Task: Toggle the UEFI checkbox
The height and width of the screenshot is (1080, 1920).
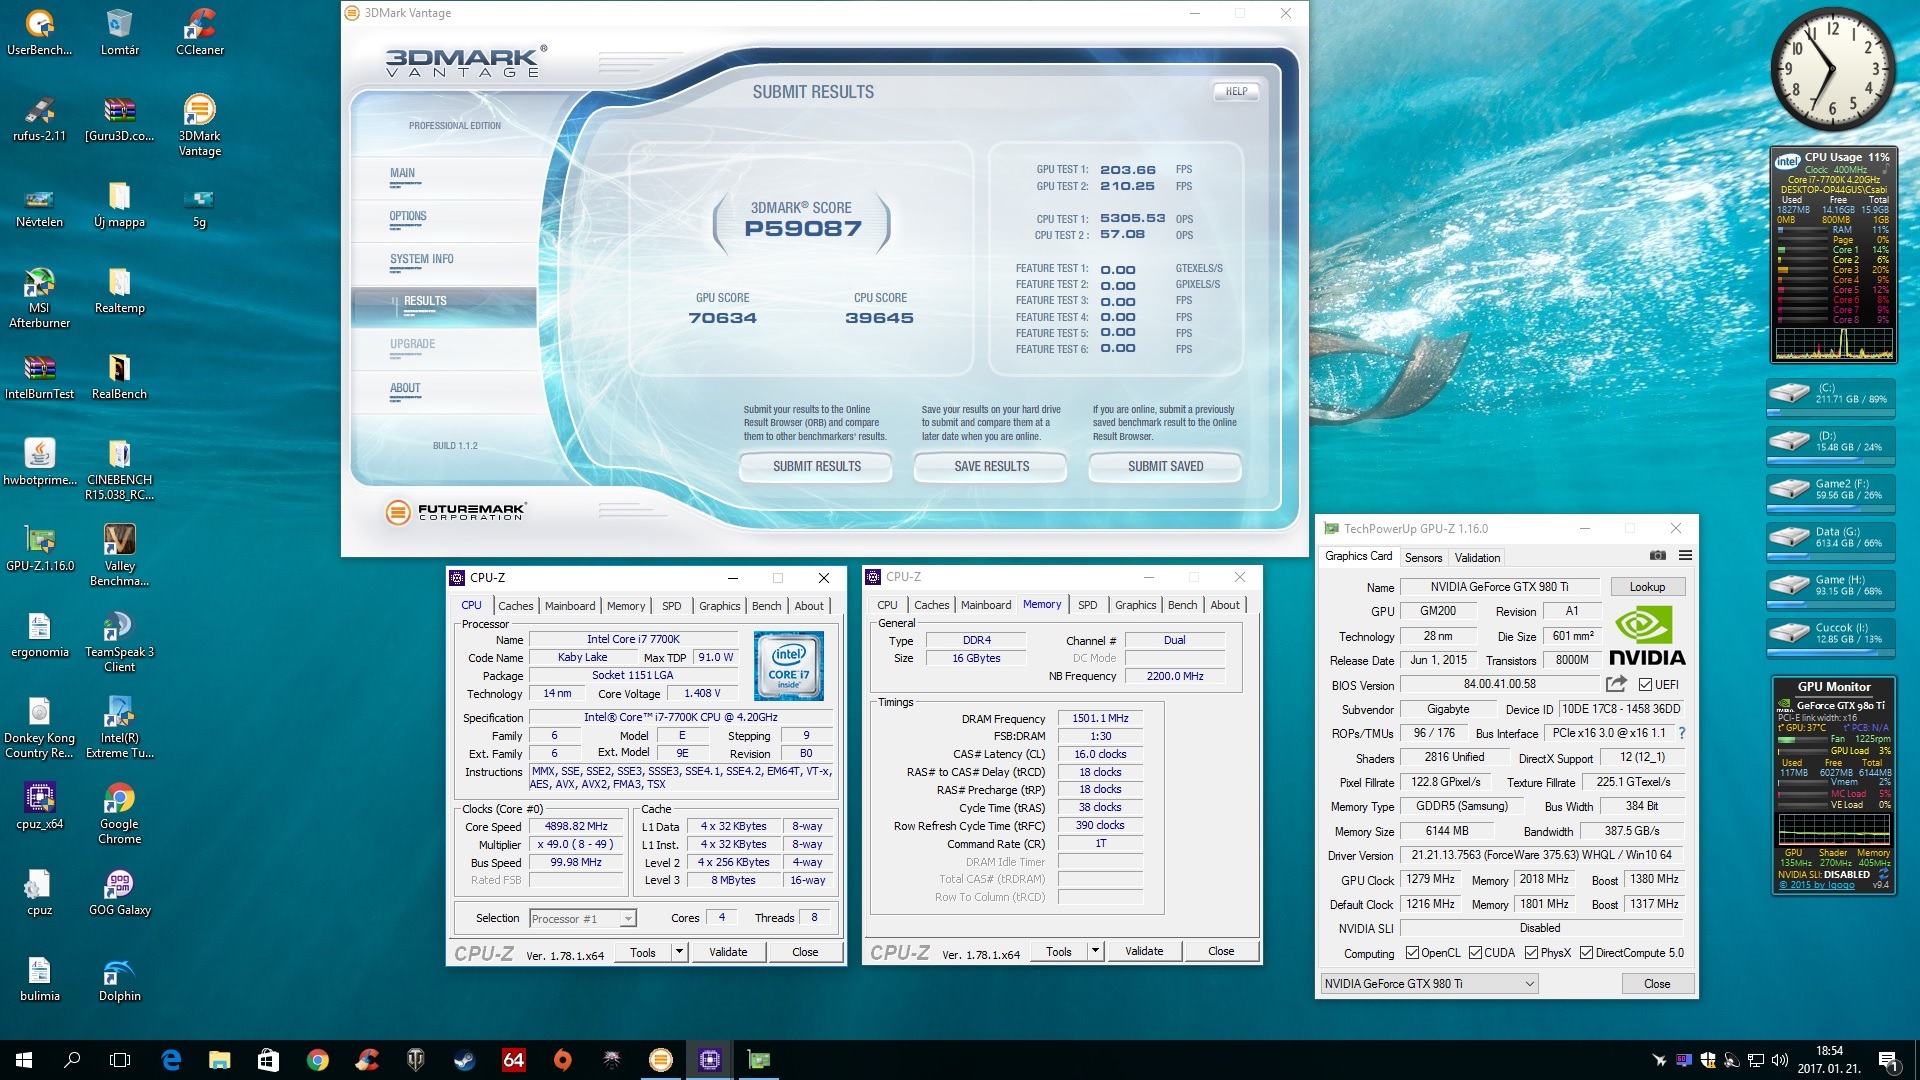Action: pos(1645,685)
